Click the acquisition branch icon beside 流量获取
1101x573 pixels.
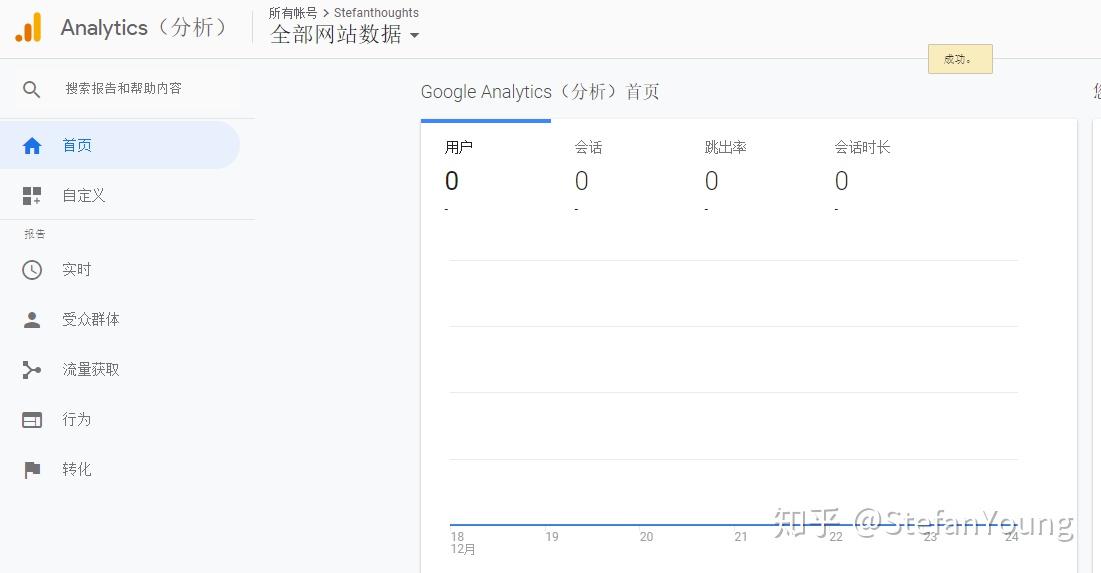(x=32, y=370)
